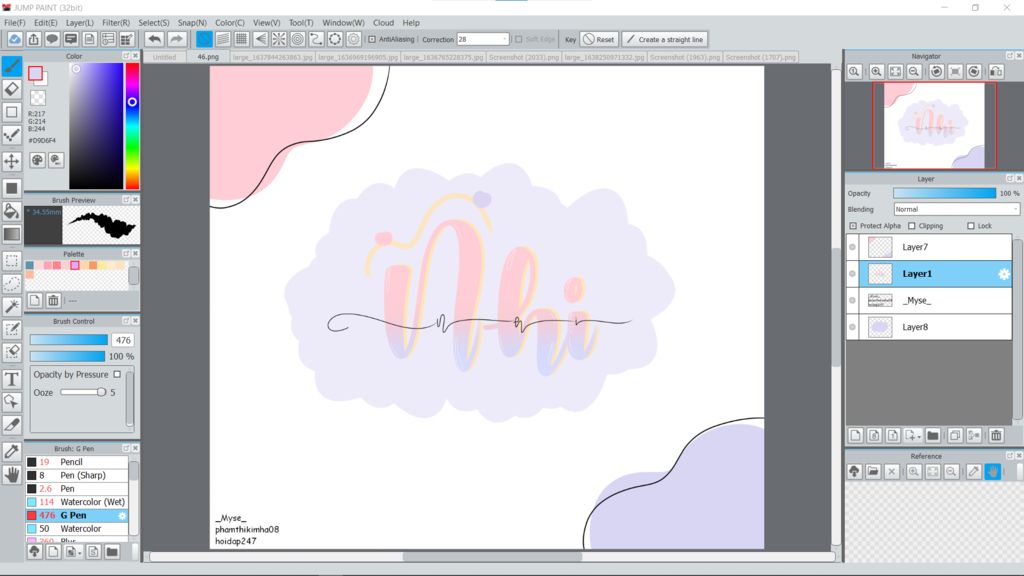Hide Layer8 visibility dot
The width and height of the screenshot is (1024, 576).
coord(852,327)
